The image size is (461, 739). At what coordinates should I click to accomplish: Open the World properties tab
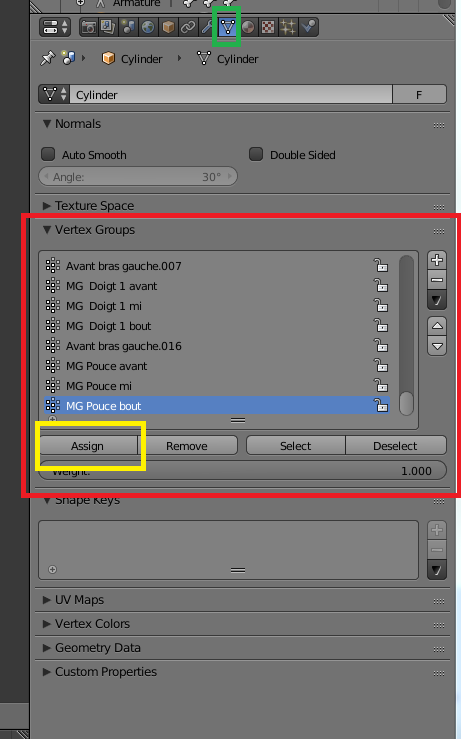point(148,27)
